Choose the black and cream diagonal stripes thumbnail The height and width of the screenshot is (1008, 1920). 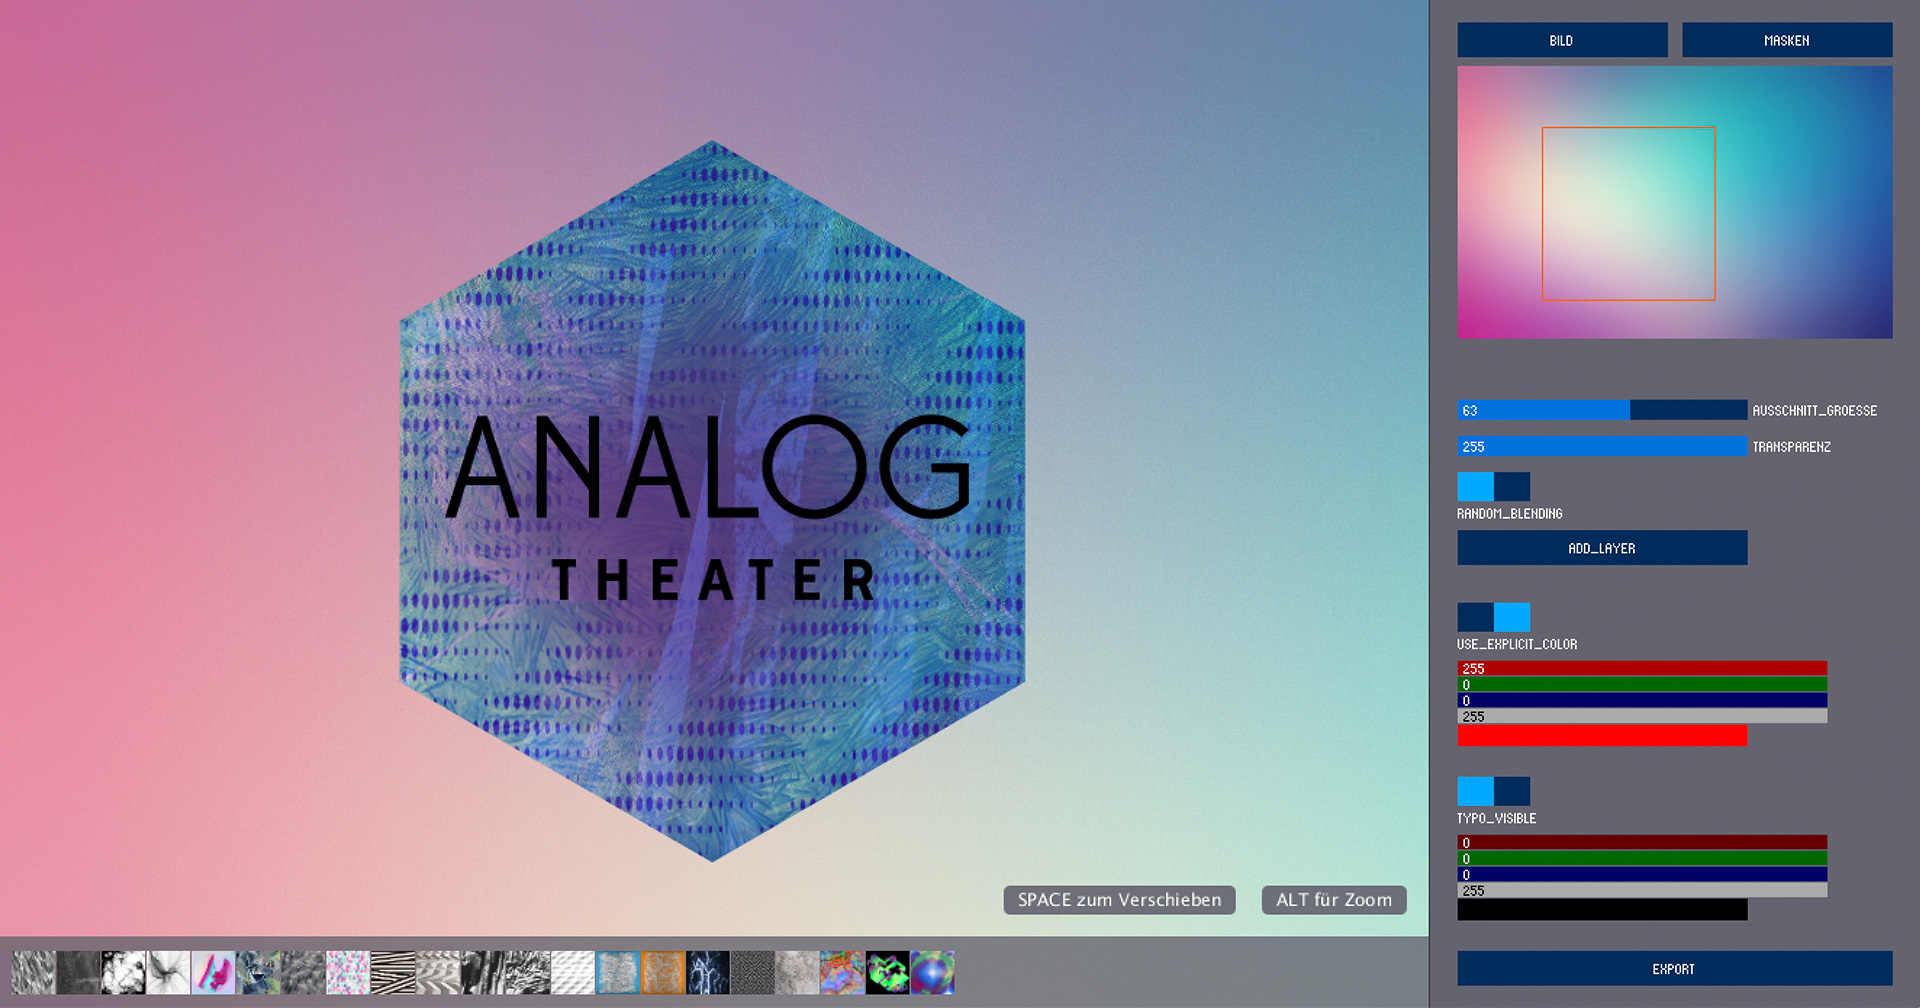coord(394,972)
